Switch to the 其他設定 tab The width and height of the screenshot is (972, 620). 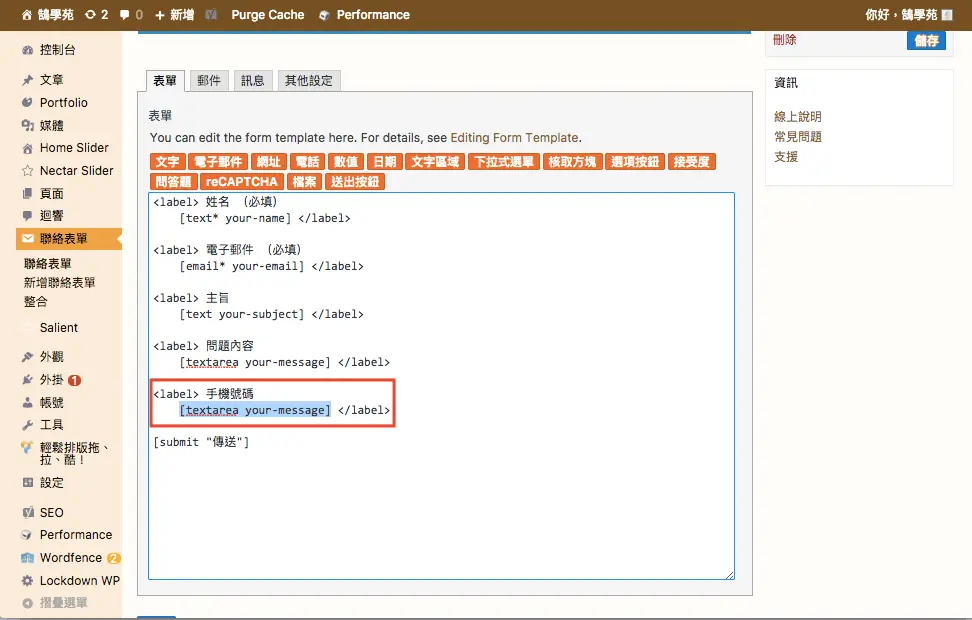click(309, 81)
